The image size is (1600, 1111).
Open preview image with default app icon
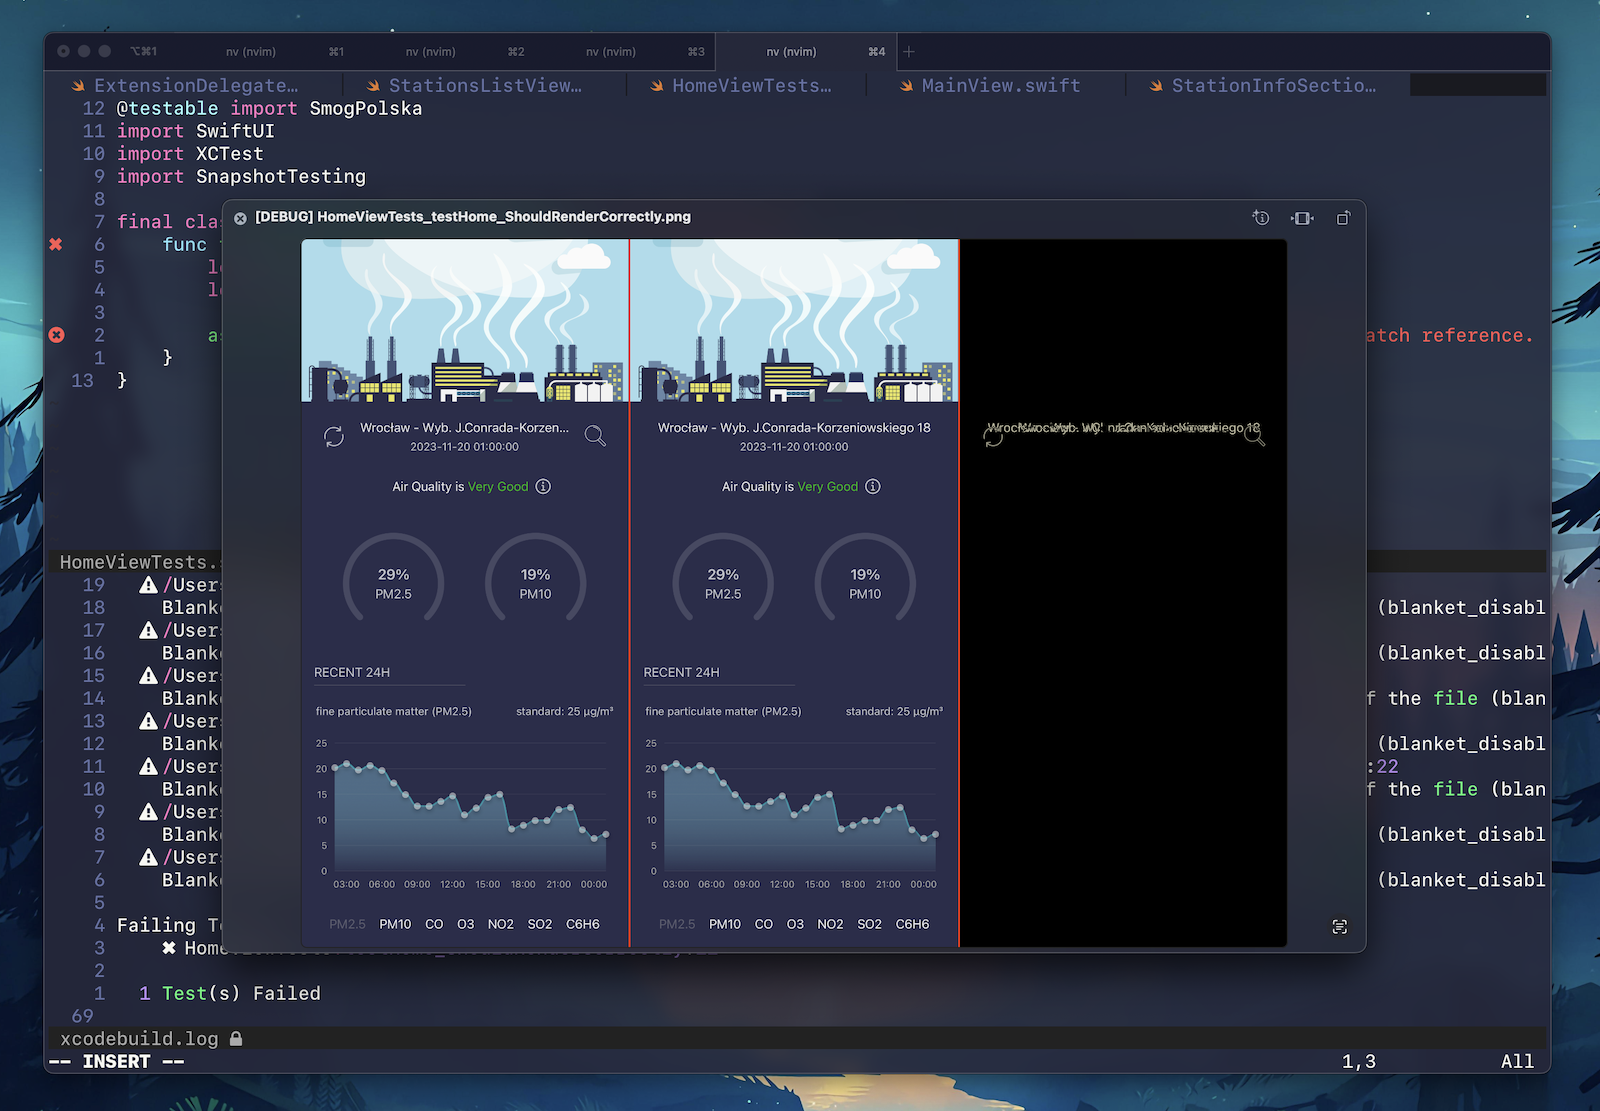pos(1343,218)
